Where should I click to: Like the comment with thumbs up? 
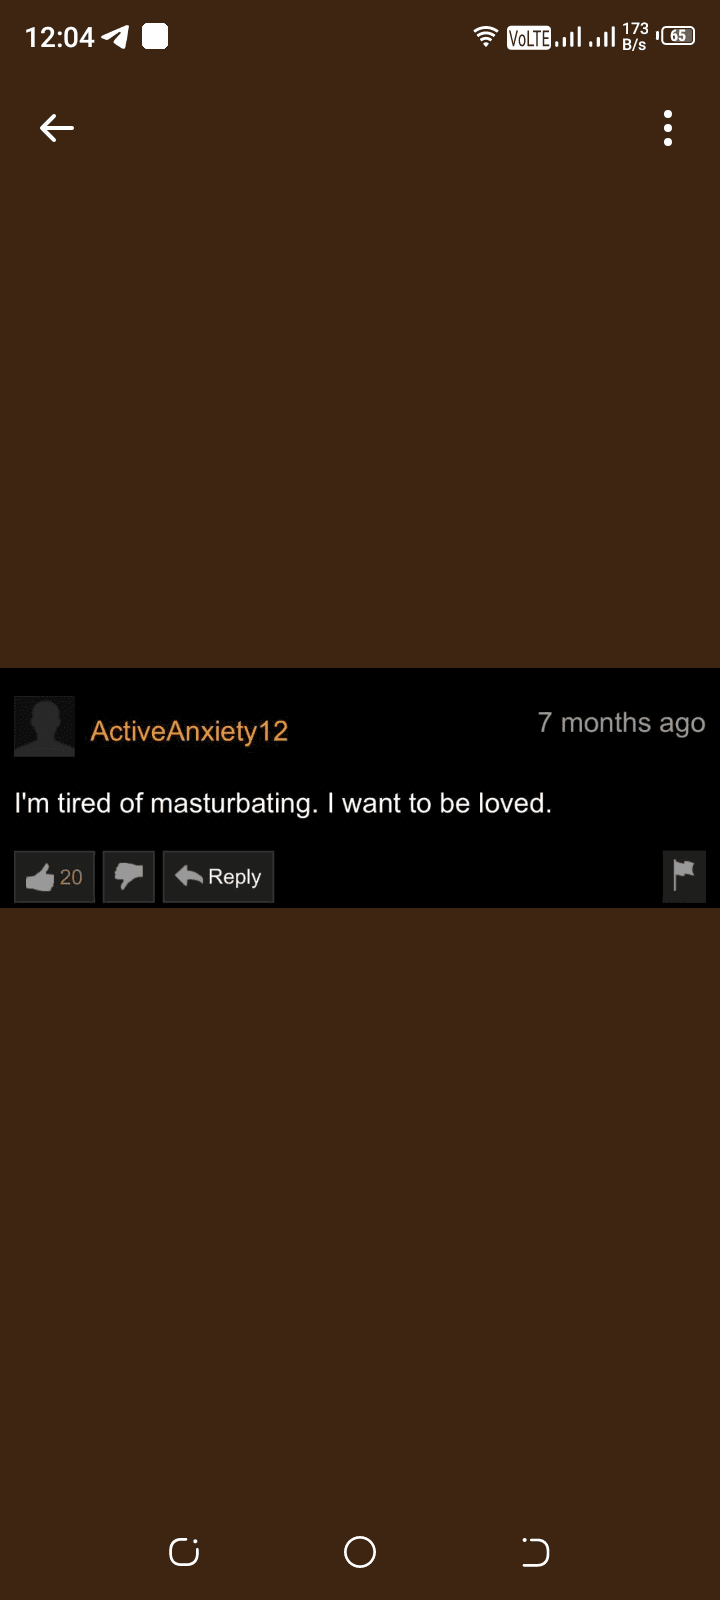click(54, 877)
